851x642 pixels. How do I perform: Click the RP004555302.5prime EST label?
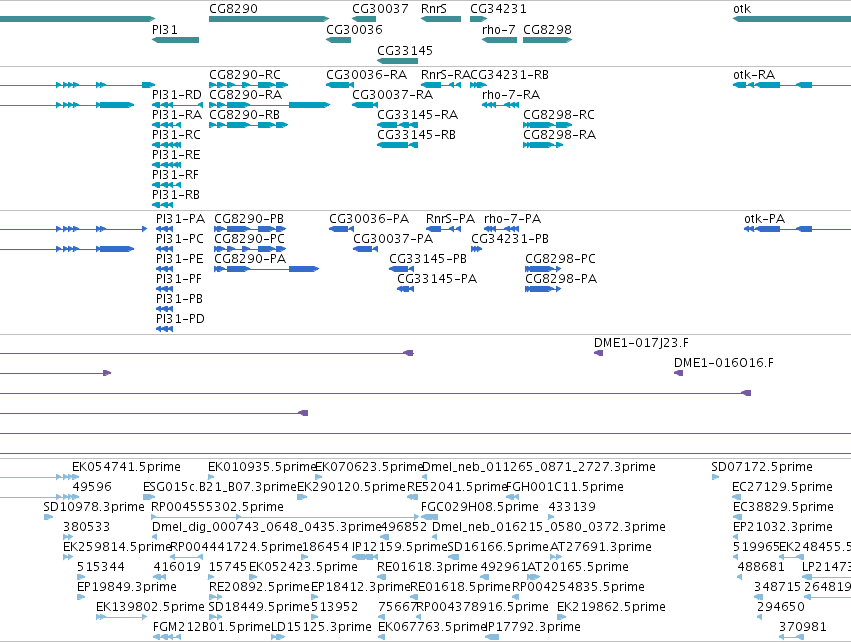[x=217, y=507]
